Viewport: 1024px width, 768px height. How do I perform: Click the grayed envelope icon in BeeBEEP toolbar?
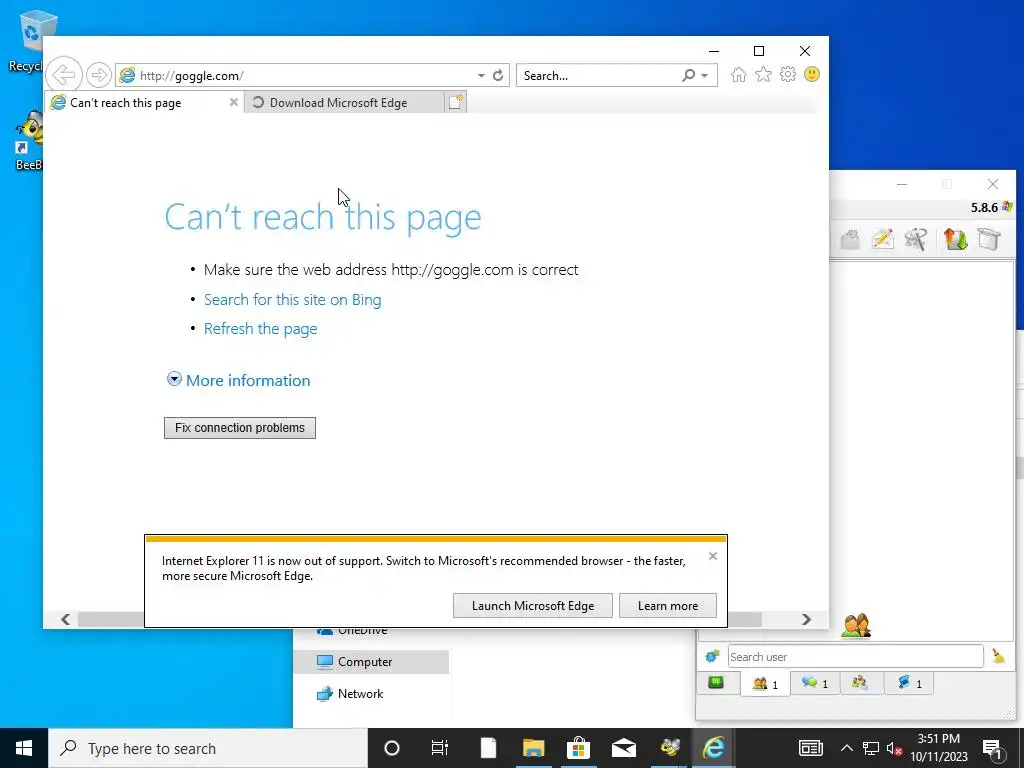[850, 239]
